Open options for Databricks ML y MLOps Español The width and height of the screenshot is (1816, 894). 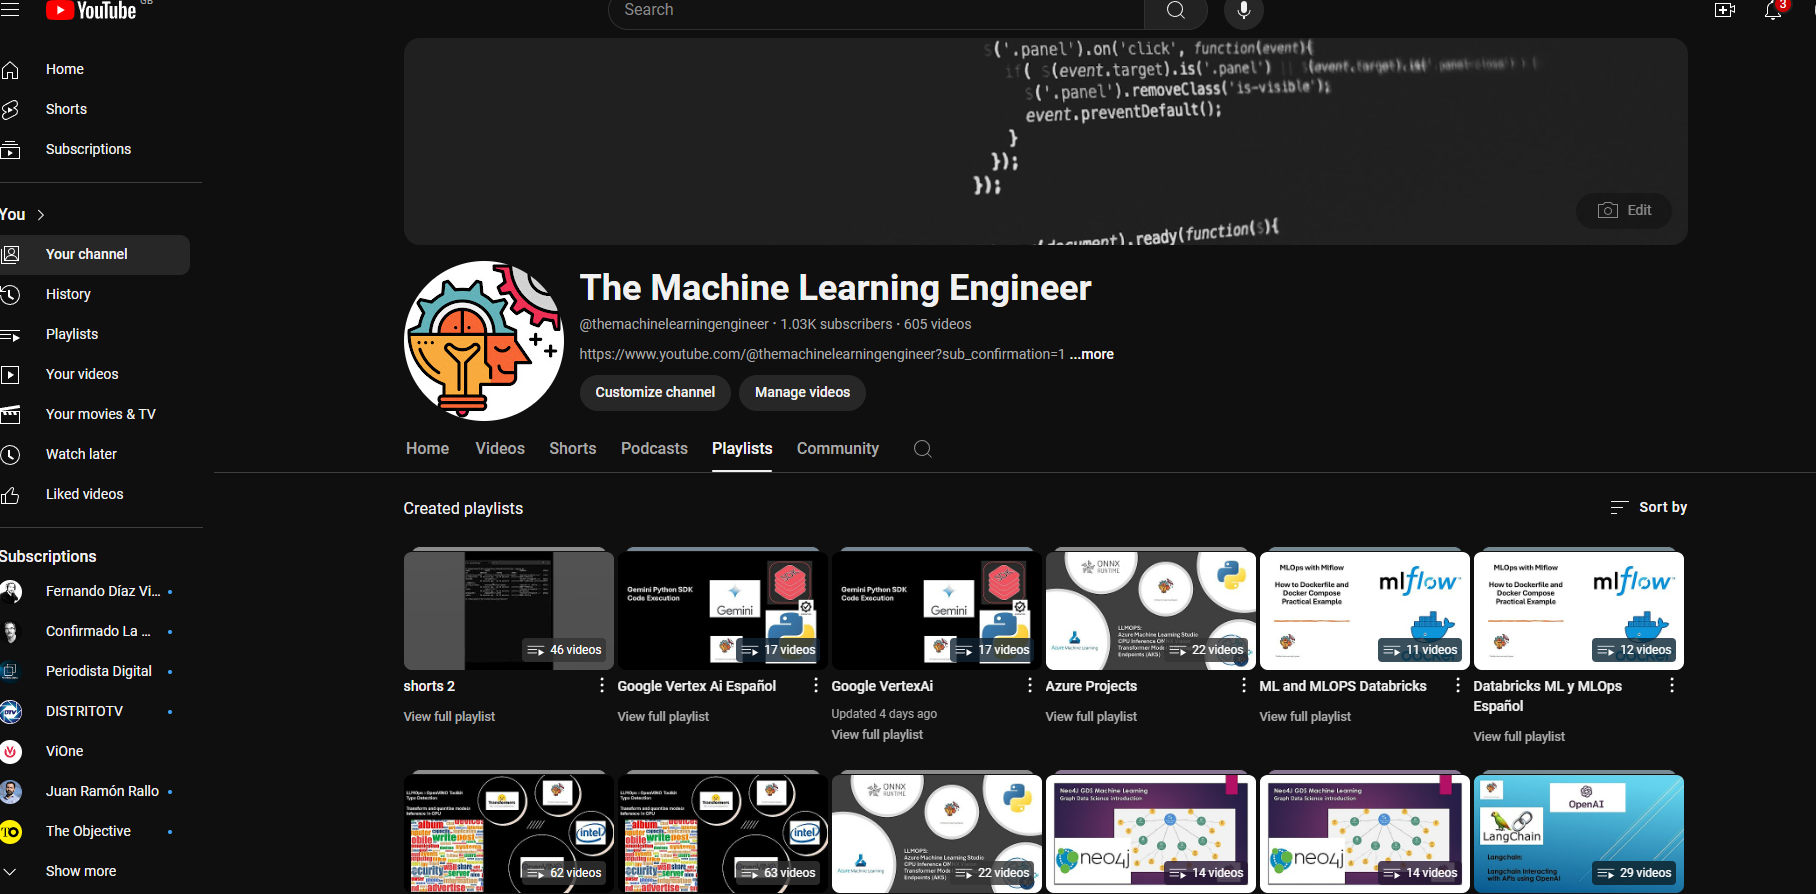(1671, 685)
